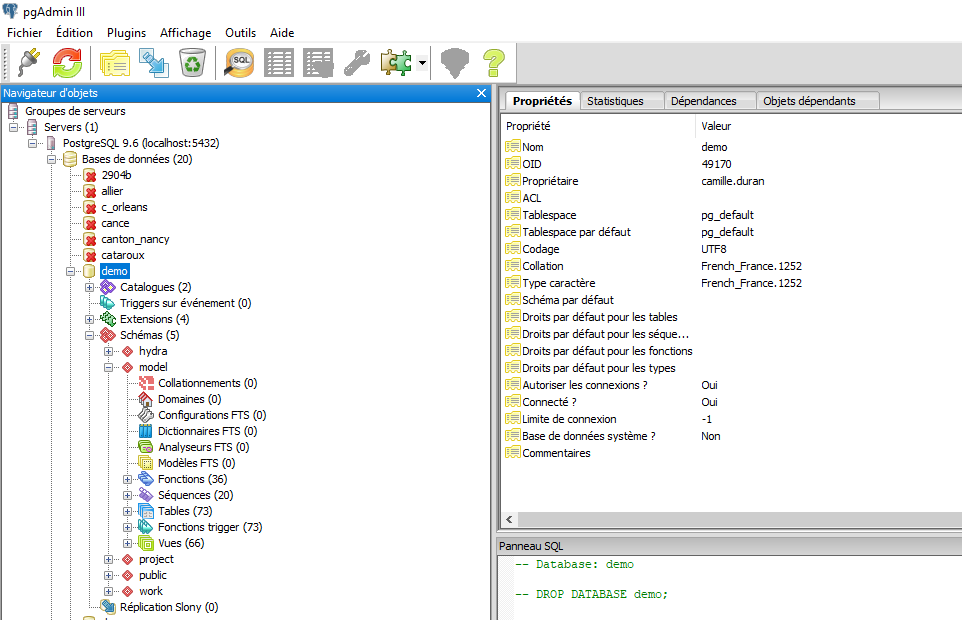Collapse the Servers (1) tree node
The height and width of the screenshot is (620, 962).
click(13, 128)
